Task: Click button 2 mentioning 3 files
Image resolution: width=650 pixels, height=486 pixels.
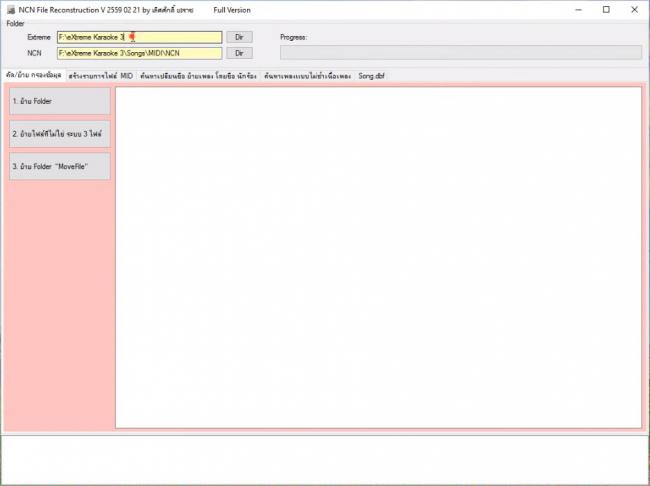Action: (x=60, y=134)
